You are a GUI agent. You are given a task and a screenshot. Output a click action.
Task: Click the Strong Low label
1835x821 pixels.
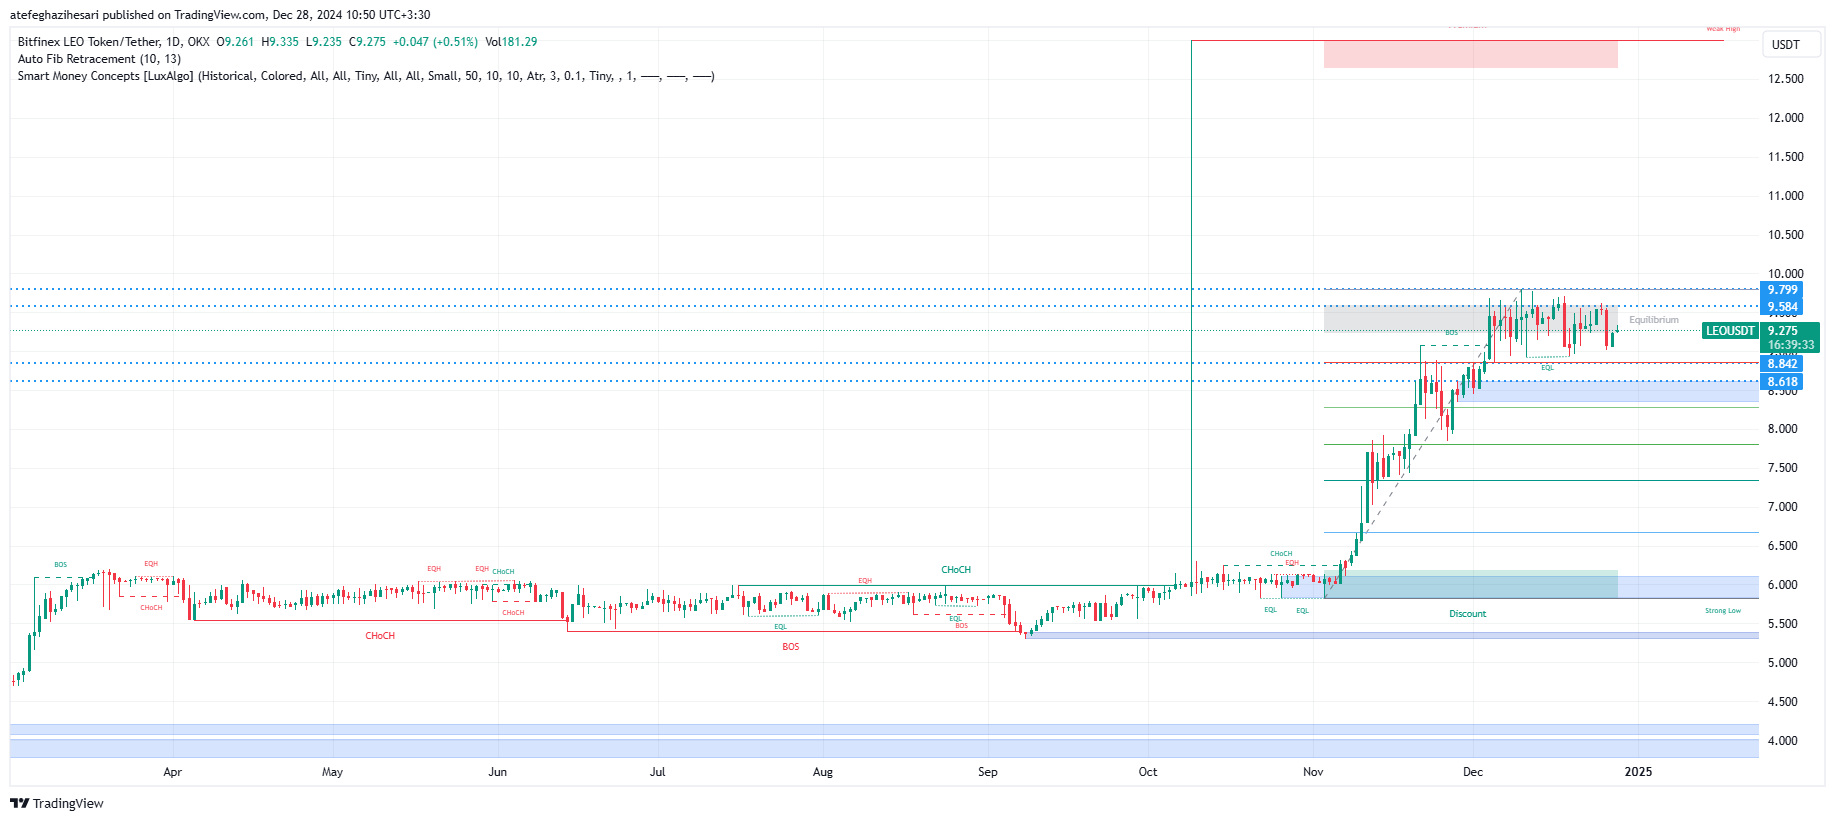[1723, 611]
